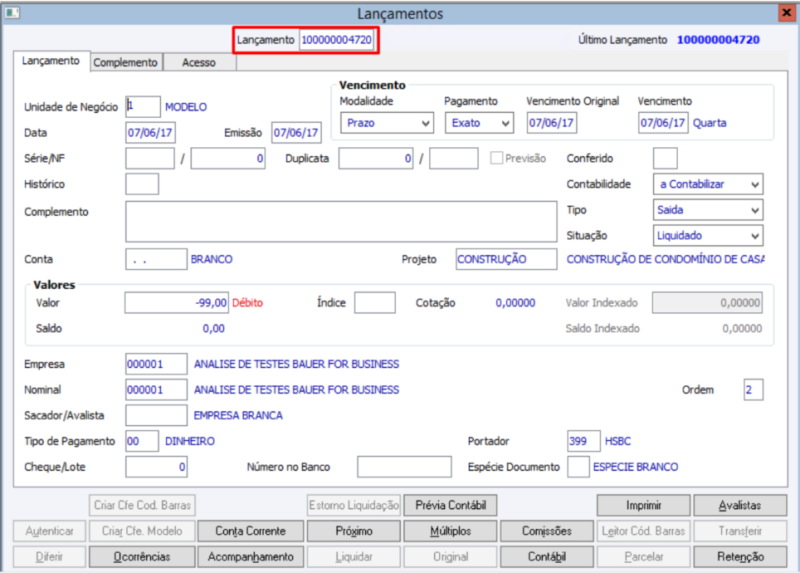Click the Parcelar button
The image size is (800, 573).
643,556
